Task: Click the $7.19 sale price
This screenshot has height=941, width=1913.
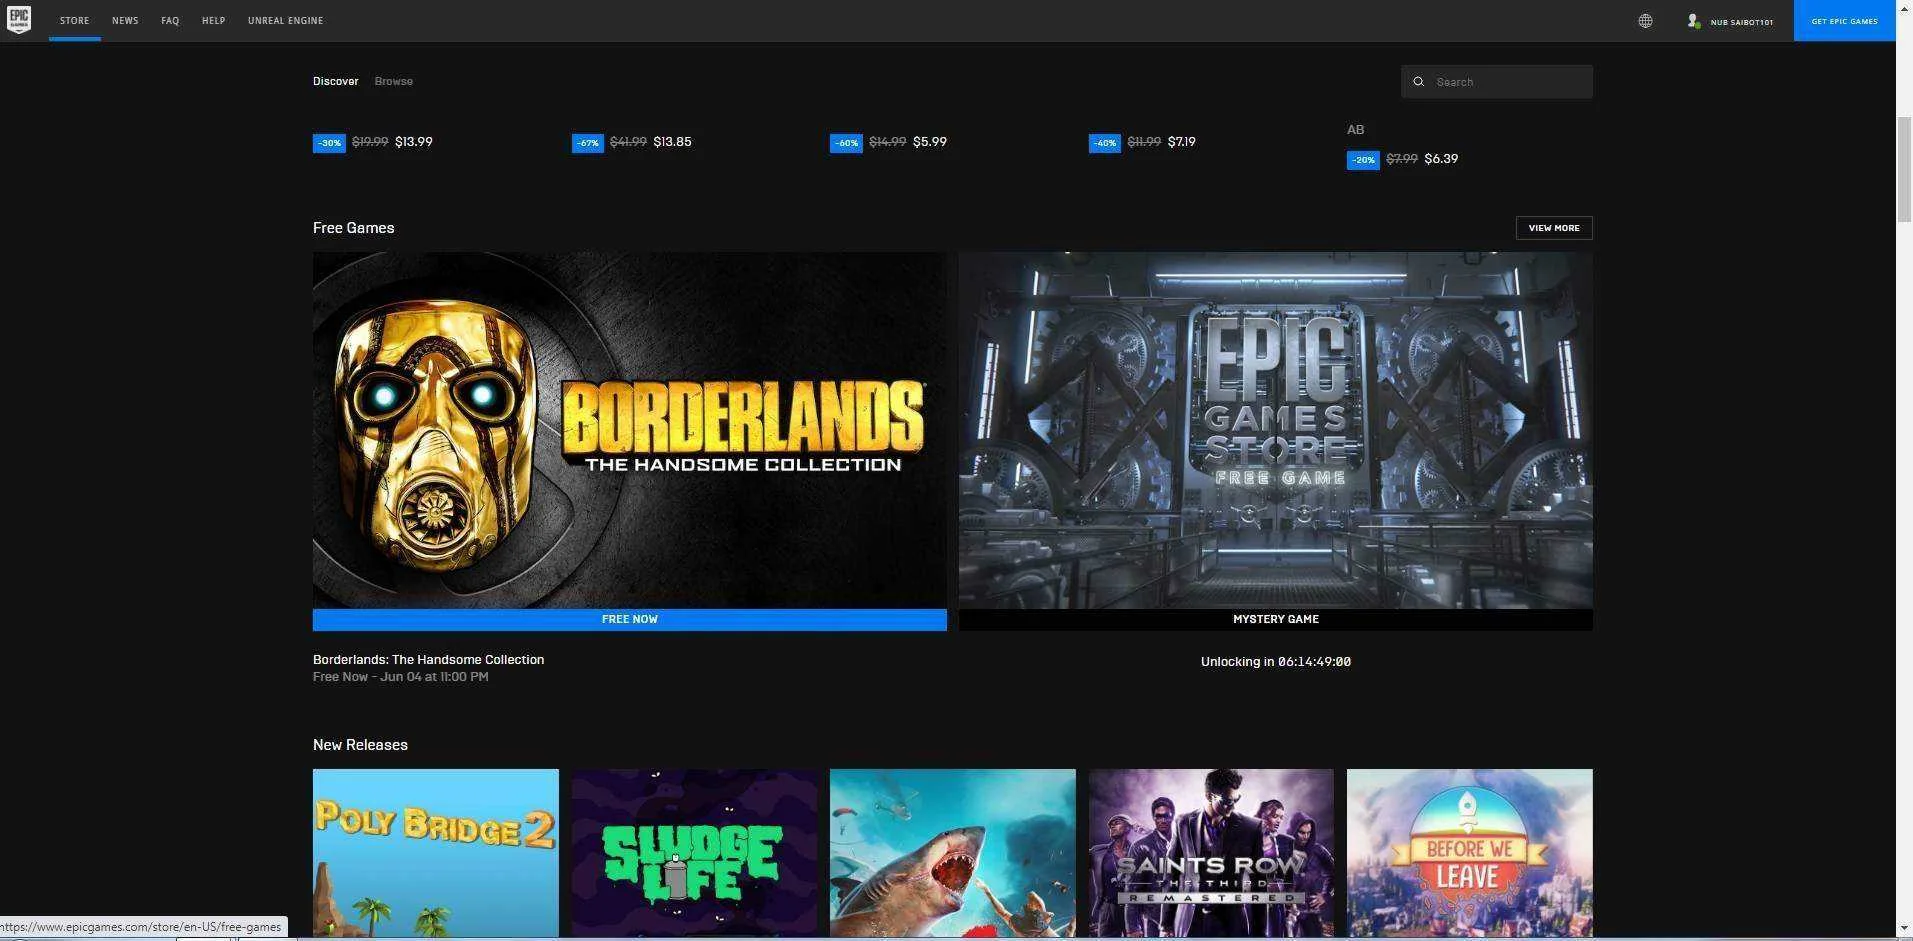Action: point(1182,142)
